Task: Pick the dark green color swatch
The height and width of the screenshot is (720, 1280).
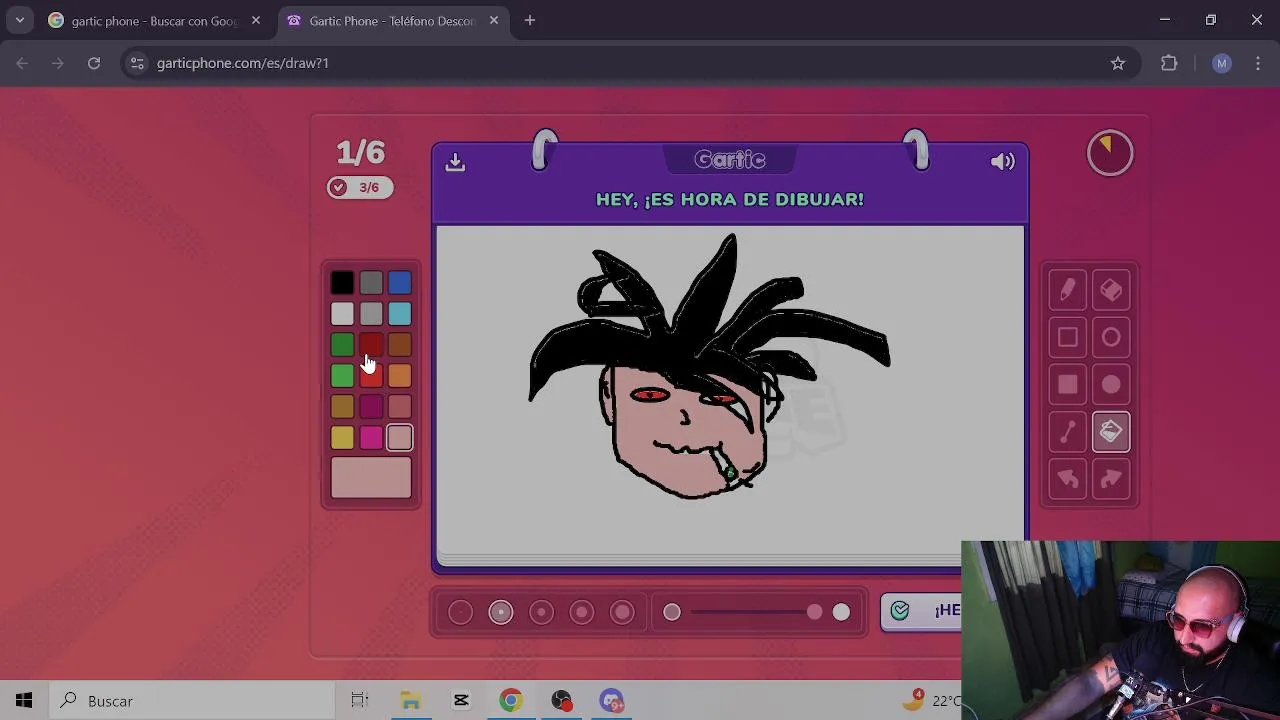Action: pos(342,345)
